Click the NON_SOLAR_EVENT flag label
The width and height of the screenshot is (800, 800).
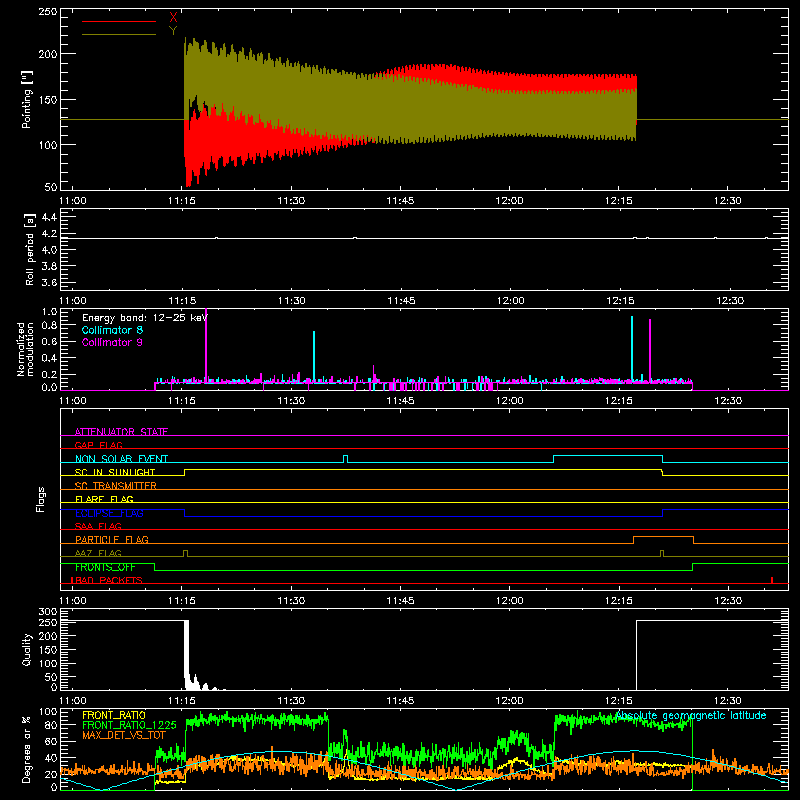click(121, 459)
